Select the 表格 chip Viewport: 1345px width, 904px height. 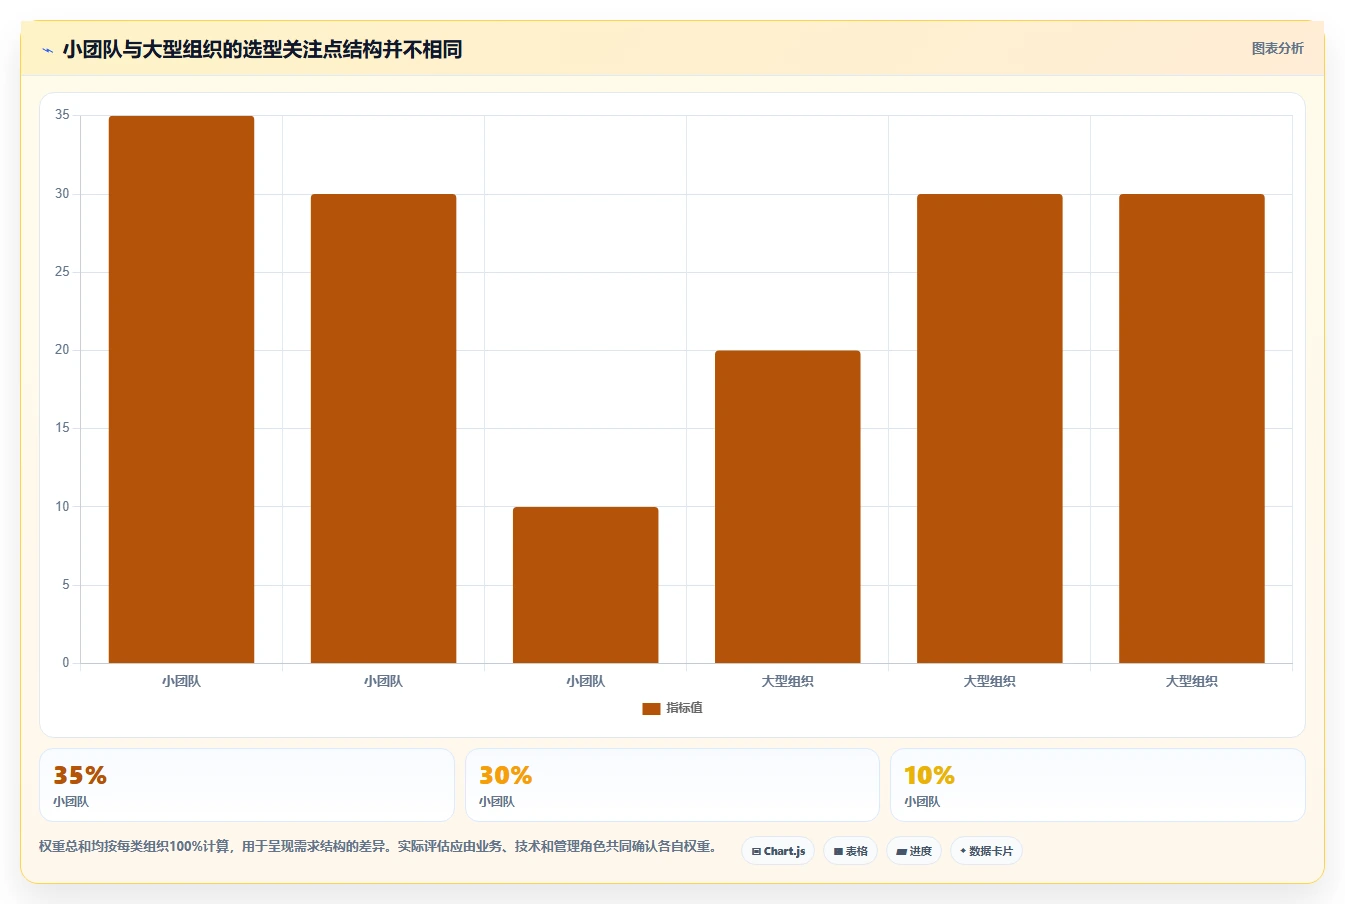(850, 851)
